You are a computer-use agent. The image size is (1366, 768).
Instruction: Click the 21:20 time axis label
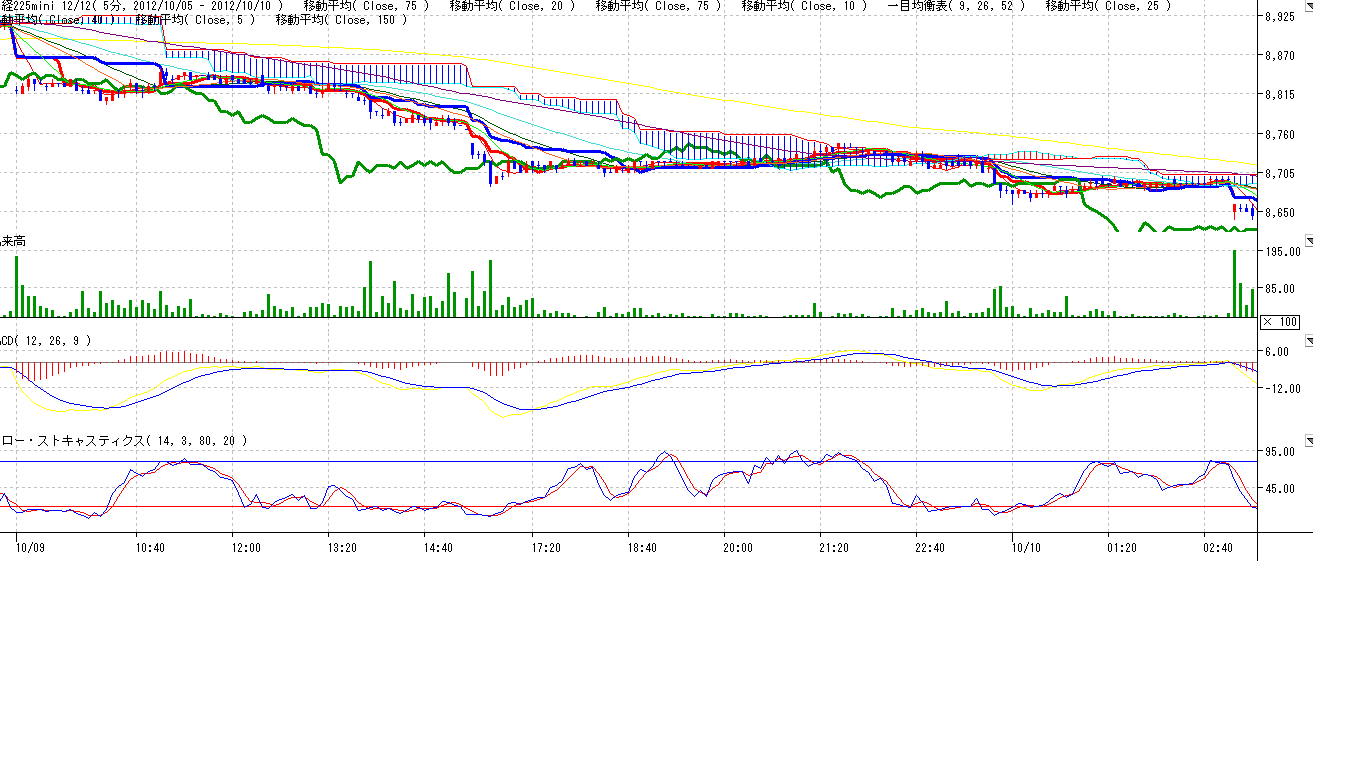[834, 547]
